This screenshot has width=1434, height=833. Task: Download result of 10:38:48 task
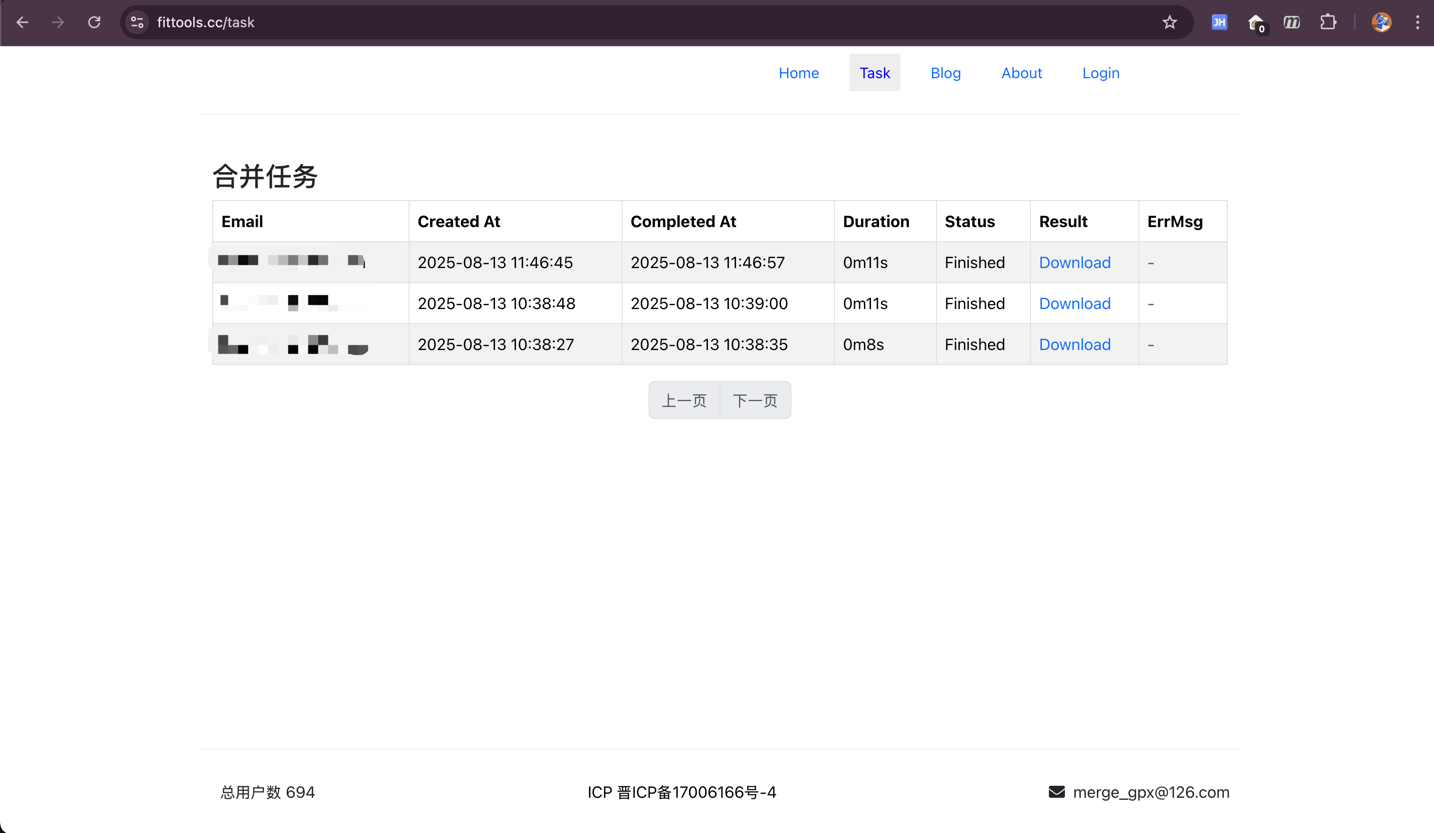tap(1074, 304)
